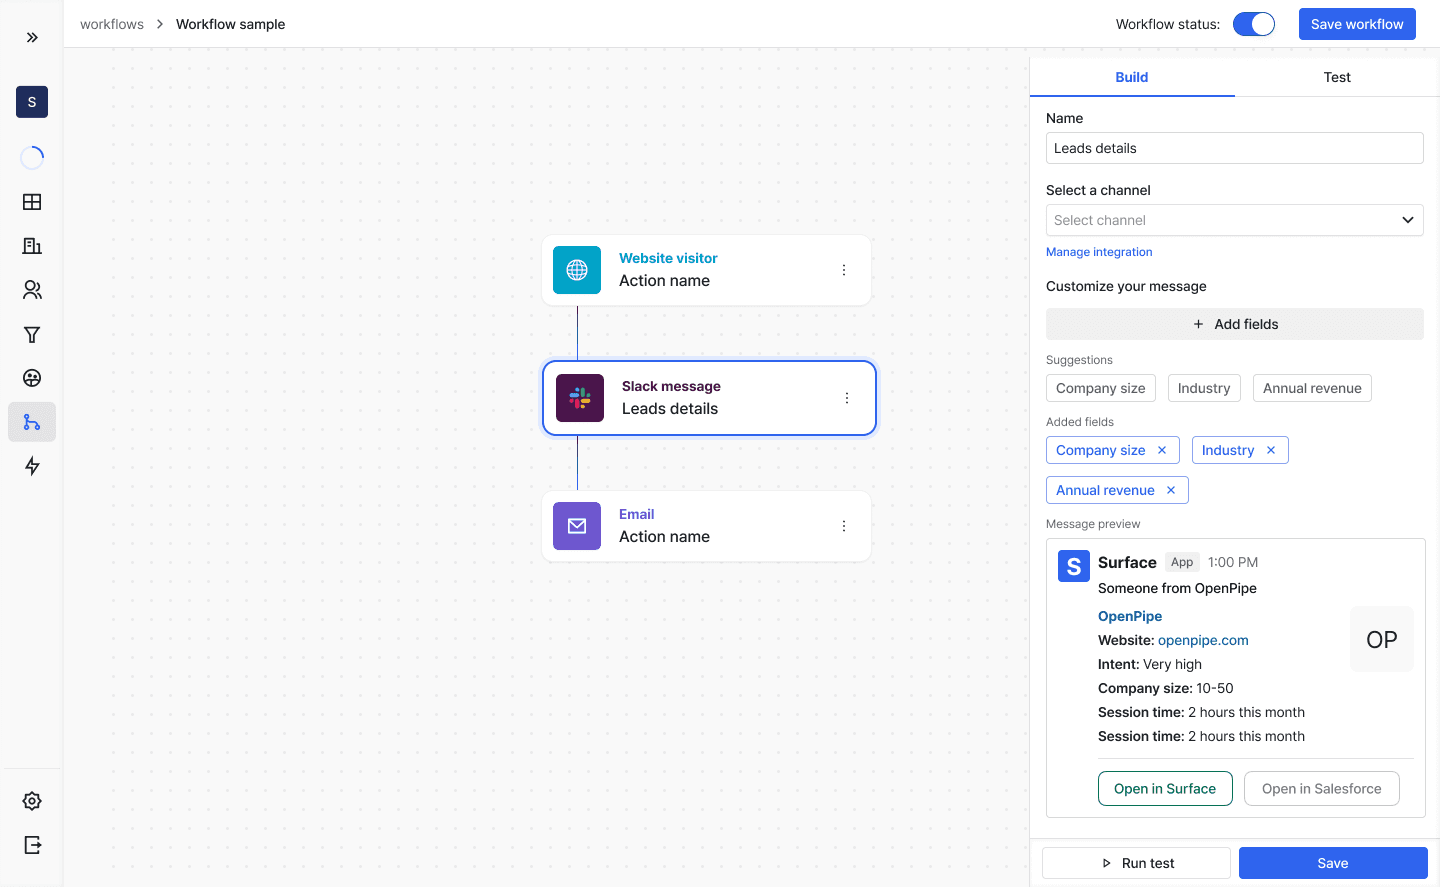Click the logout icon in sidebar
Viewport: 1440px width, 887px height.
click(32, 845)
